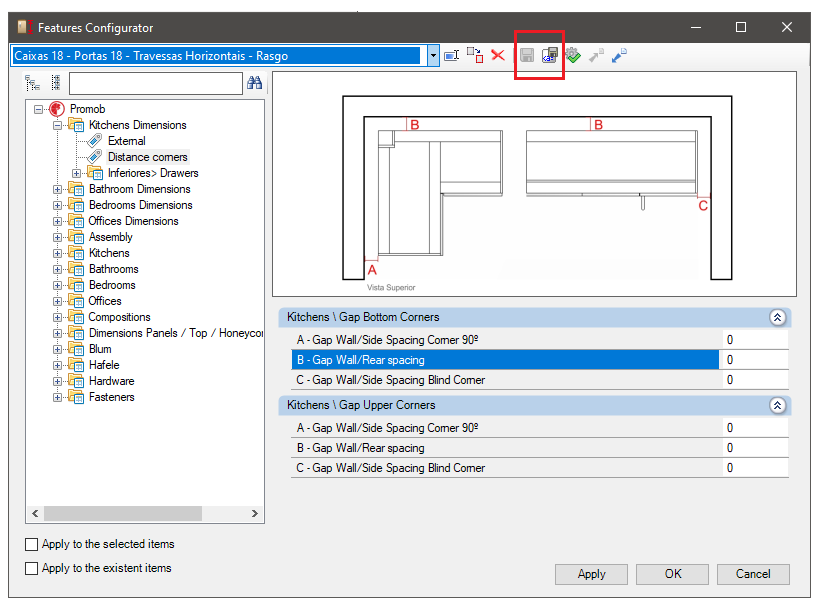
Task: Expand the Bathroom Dimensions tree folder
Action: click(x=57, y=189)
